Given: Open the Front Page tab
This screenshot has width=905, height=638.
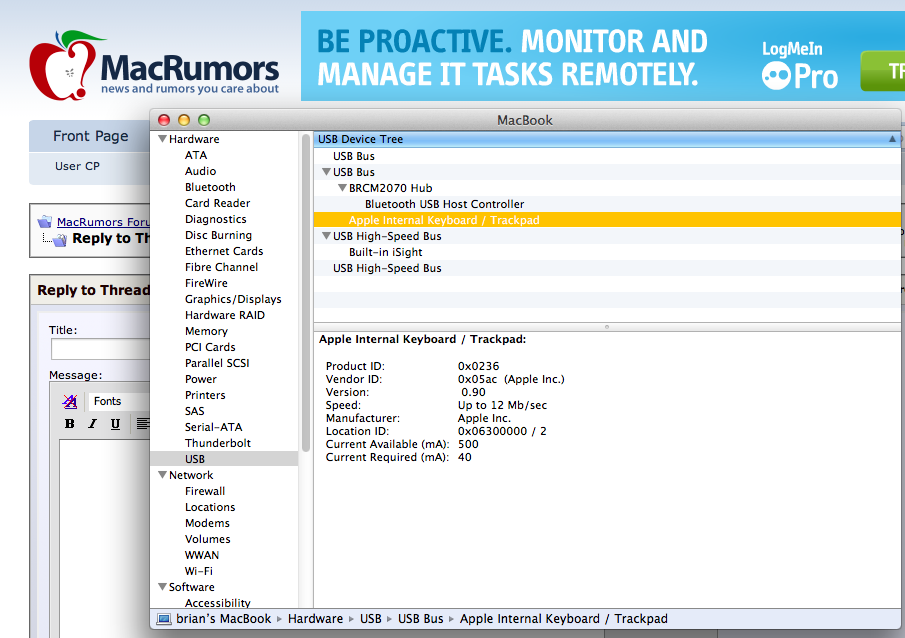Looking at the screenshot, I should tap(91, 136).
